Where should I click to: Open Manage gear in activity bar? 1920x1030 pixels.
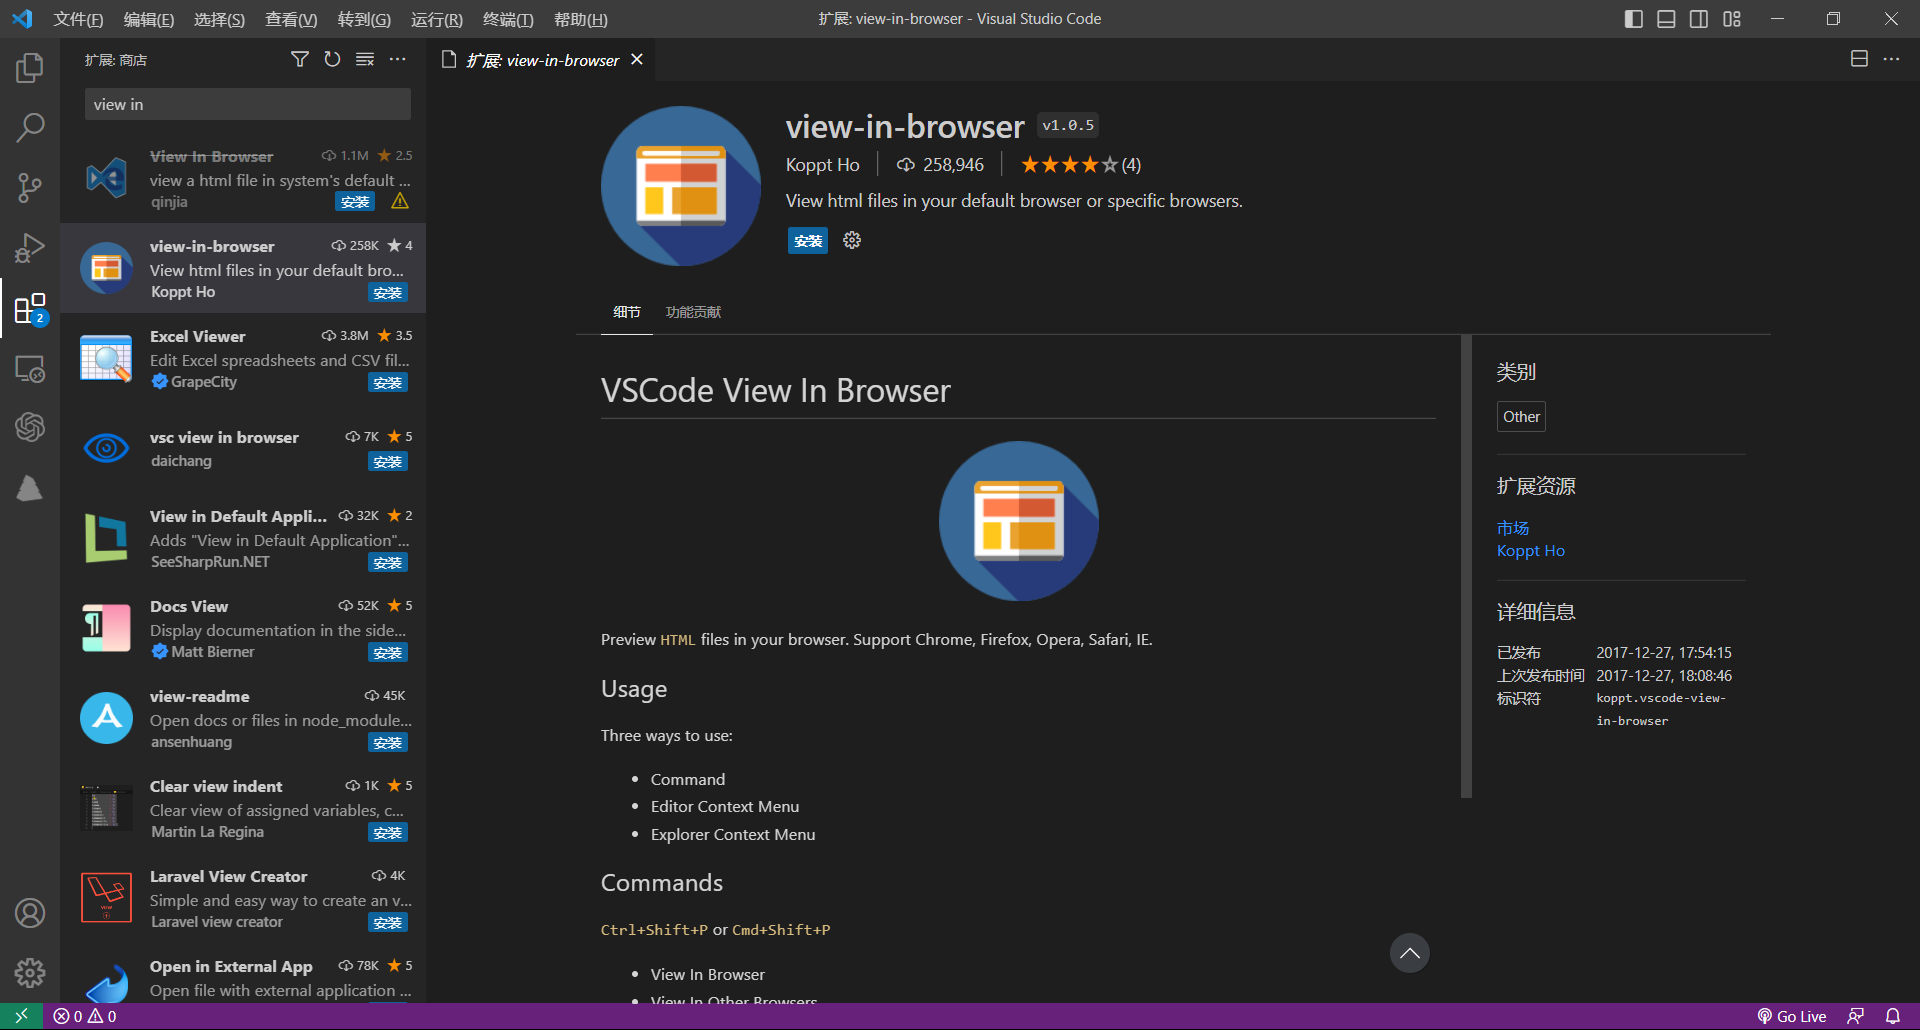pyautogui.click(x=30, y=973)
